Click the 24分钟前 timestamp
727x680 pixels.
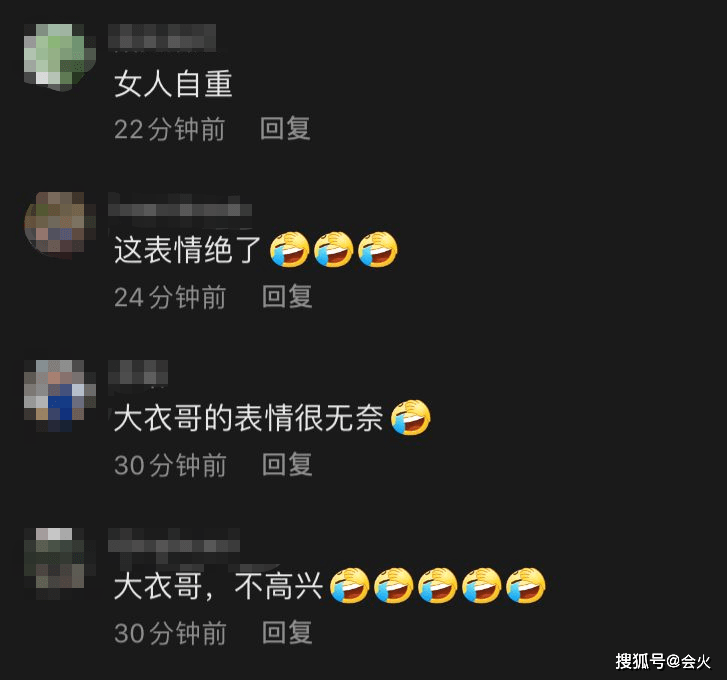click(x=170, y=297)
